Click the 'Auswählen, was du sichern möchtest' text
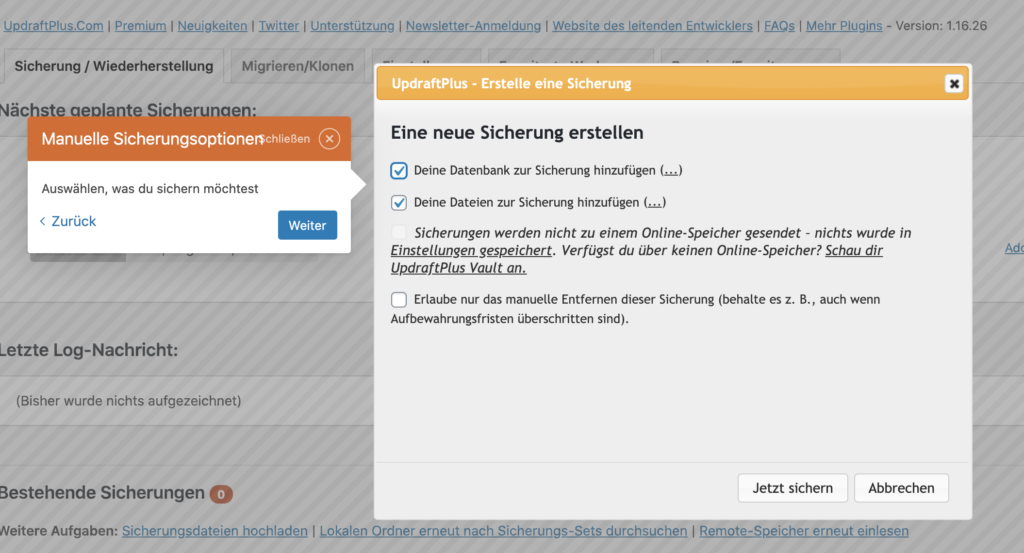1024x553 pixels. (150, 189)
